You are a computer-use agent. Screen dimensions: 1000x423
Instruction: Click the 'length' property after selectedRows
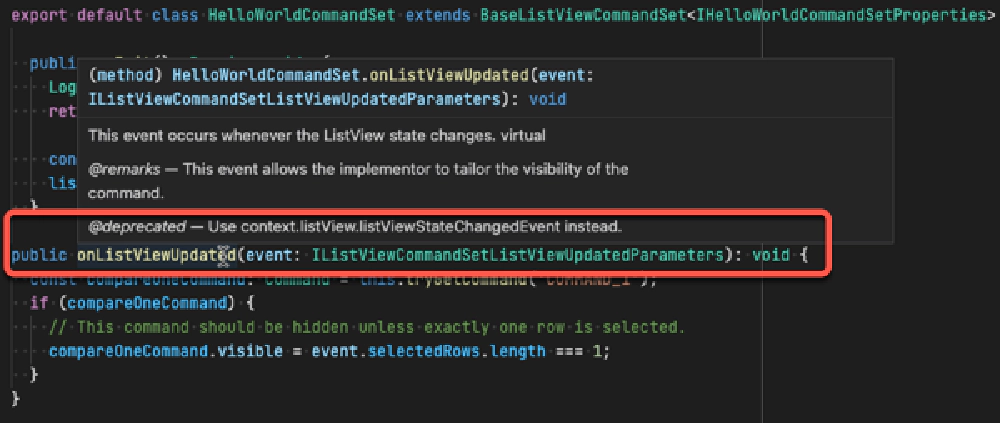pyautogui.click(x=517, y=352)
